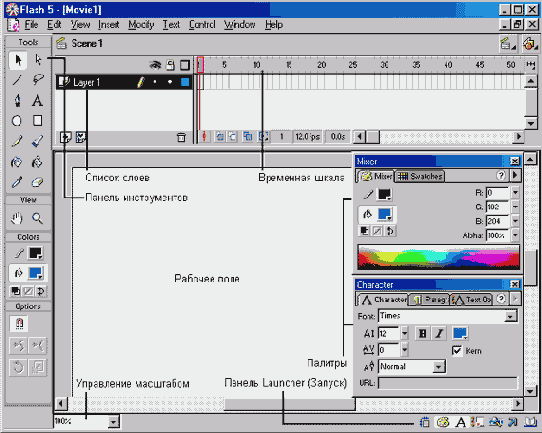Open the Modify menu
Viewport: 542px width, 433px height.
141,25
